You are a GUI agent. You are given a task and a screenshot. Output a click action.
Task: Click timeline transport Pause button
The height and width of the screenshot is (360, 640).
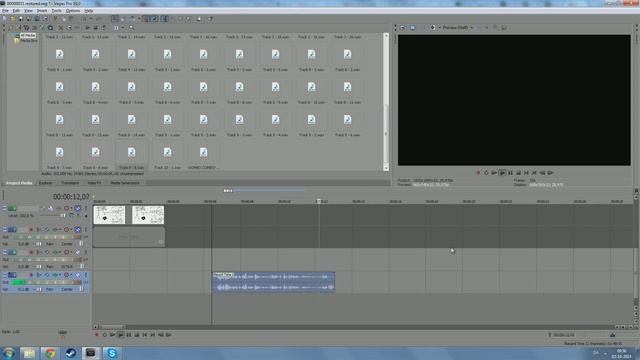tap(129, 335)
